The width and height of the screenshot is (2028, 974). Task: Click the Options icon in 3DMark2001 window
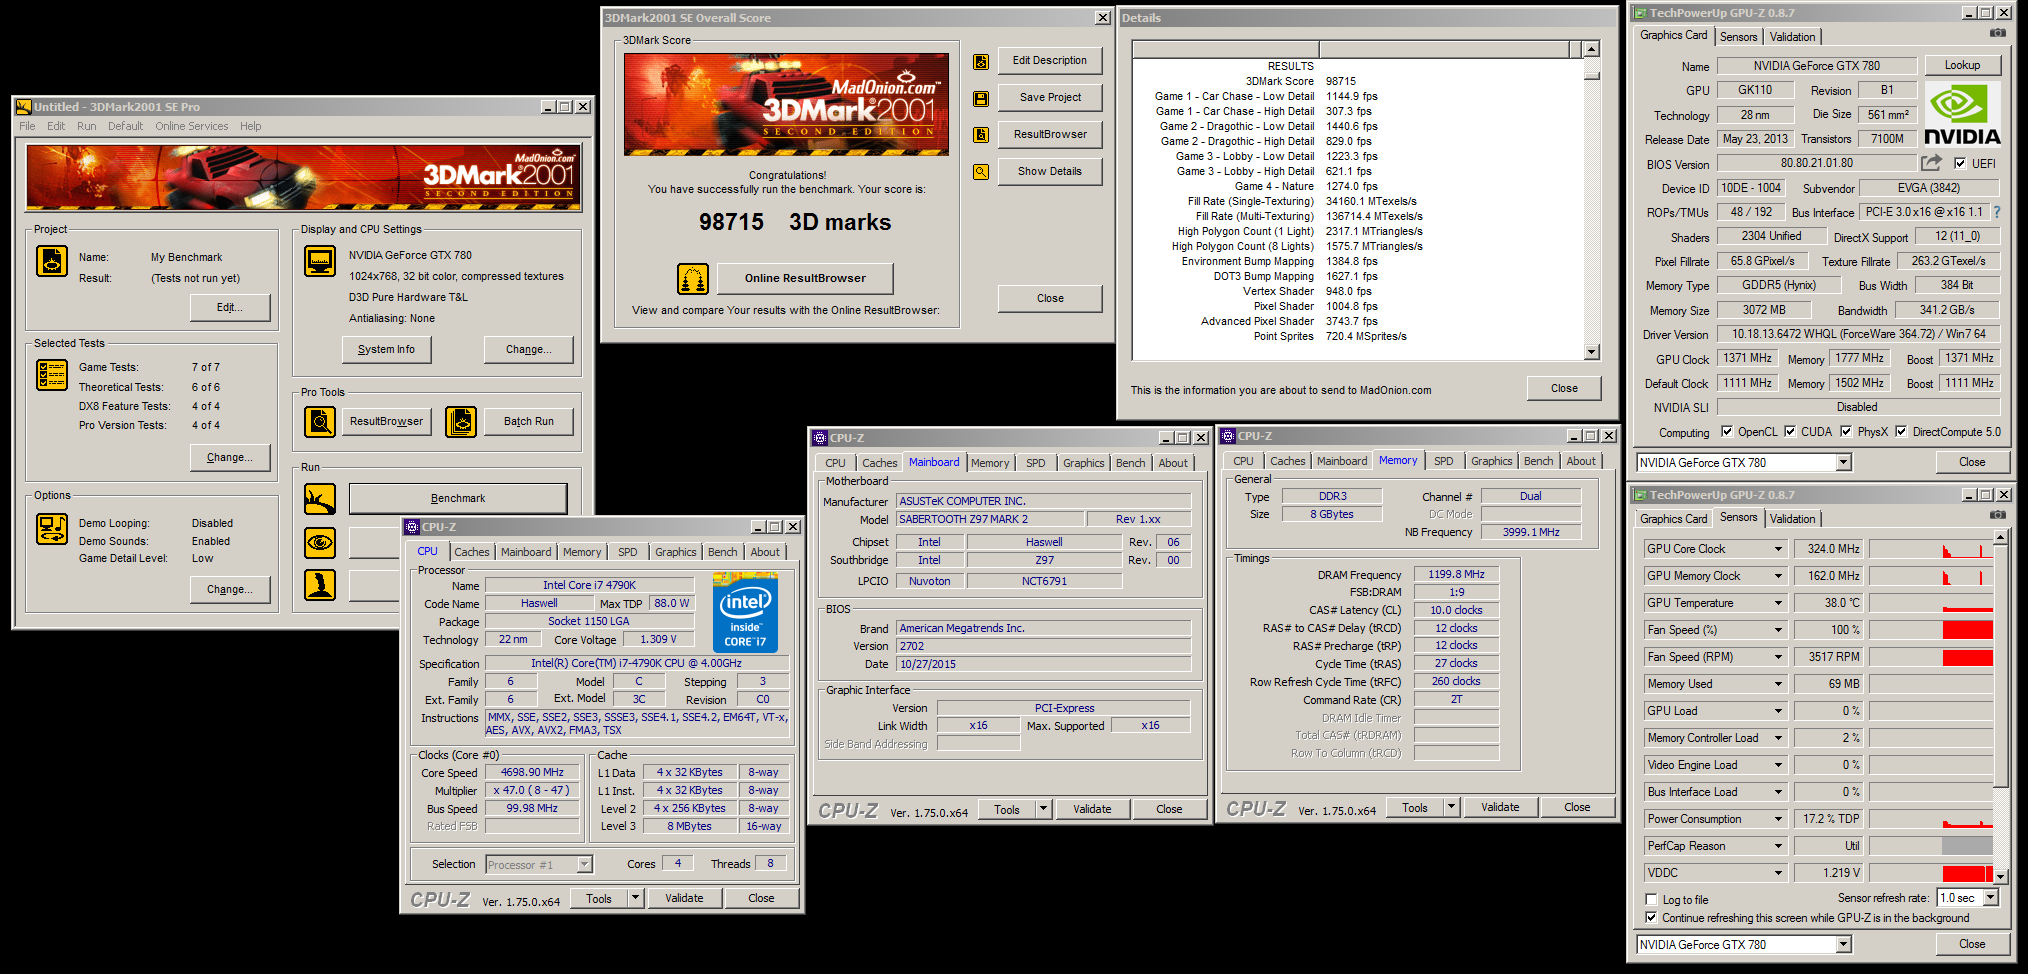pos(52,528)
